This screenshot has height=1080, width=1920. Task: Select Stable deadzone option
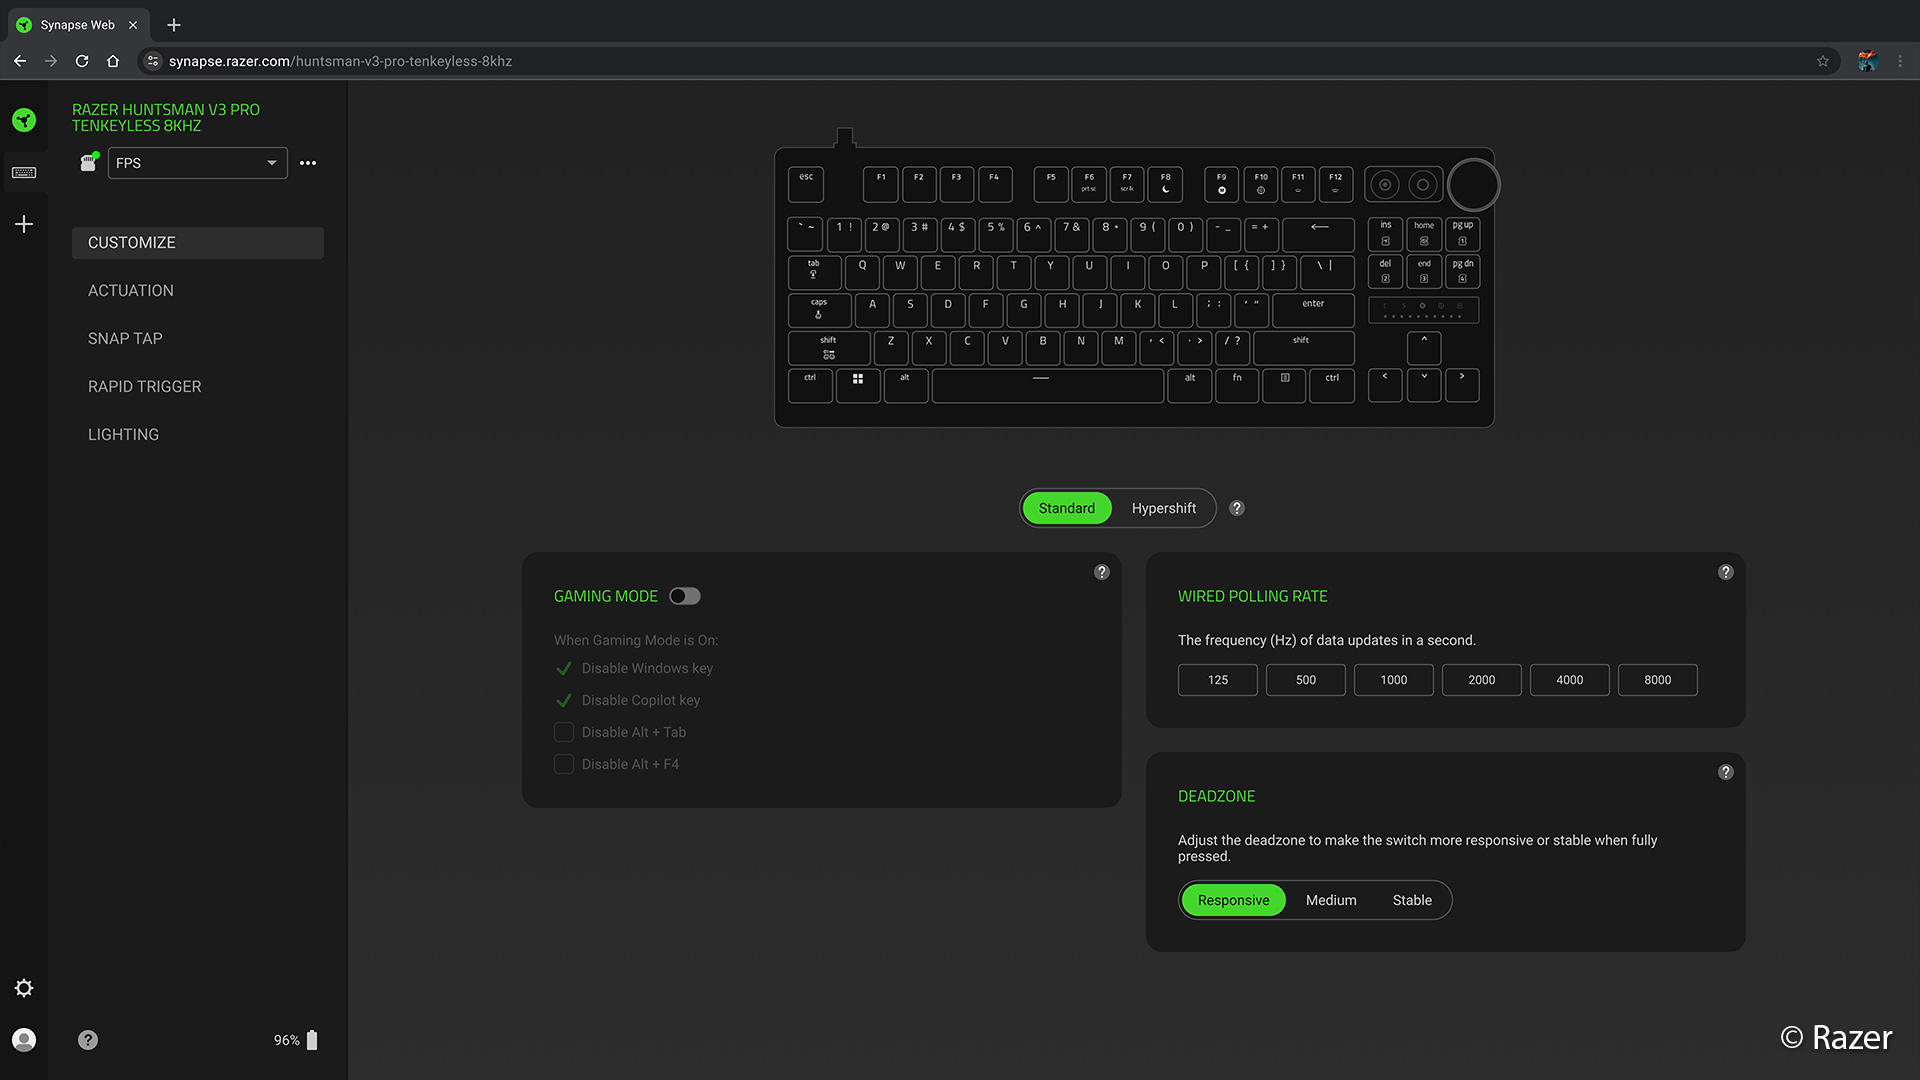coord(1412,900)
